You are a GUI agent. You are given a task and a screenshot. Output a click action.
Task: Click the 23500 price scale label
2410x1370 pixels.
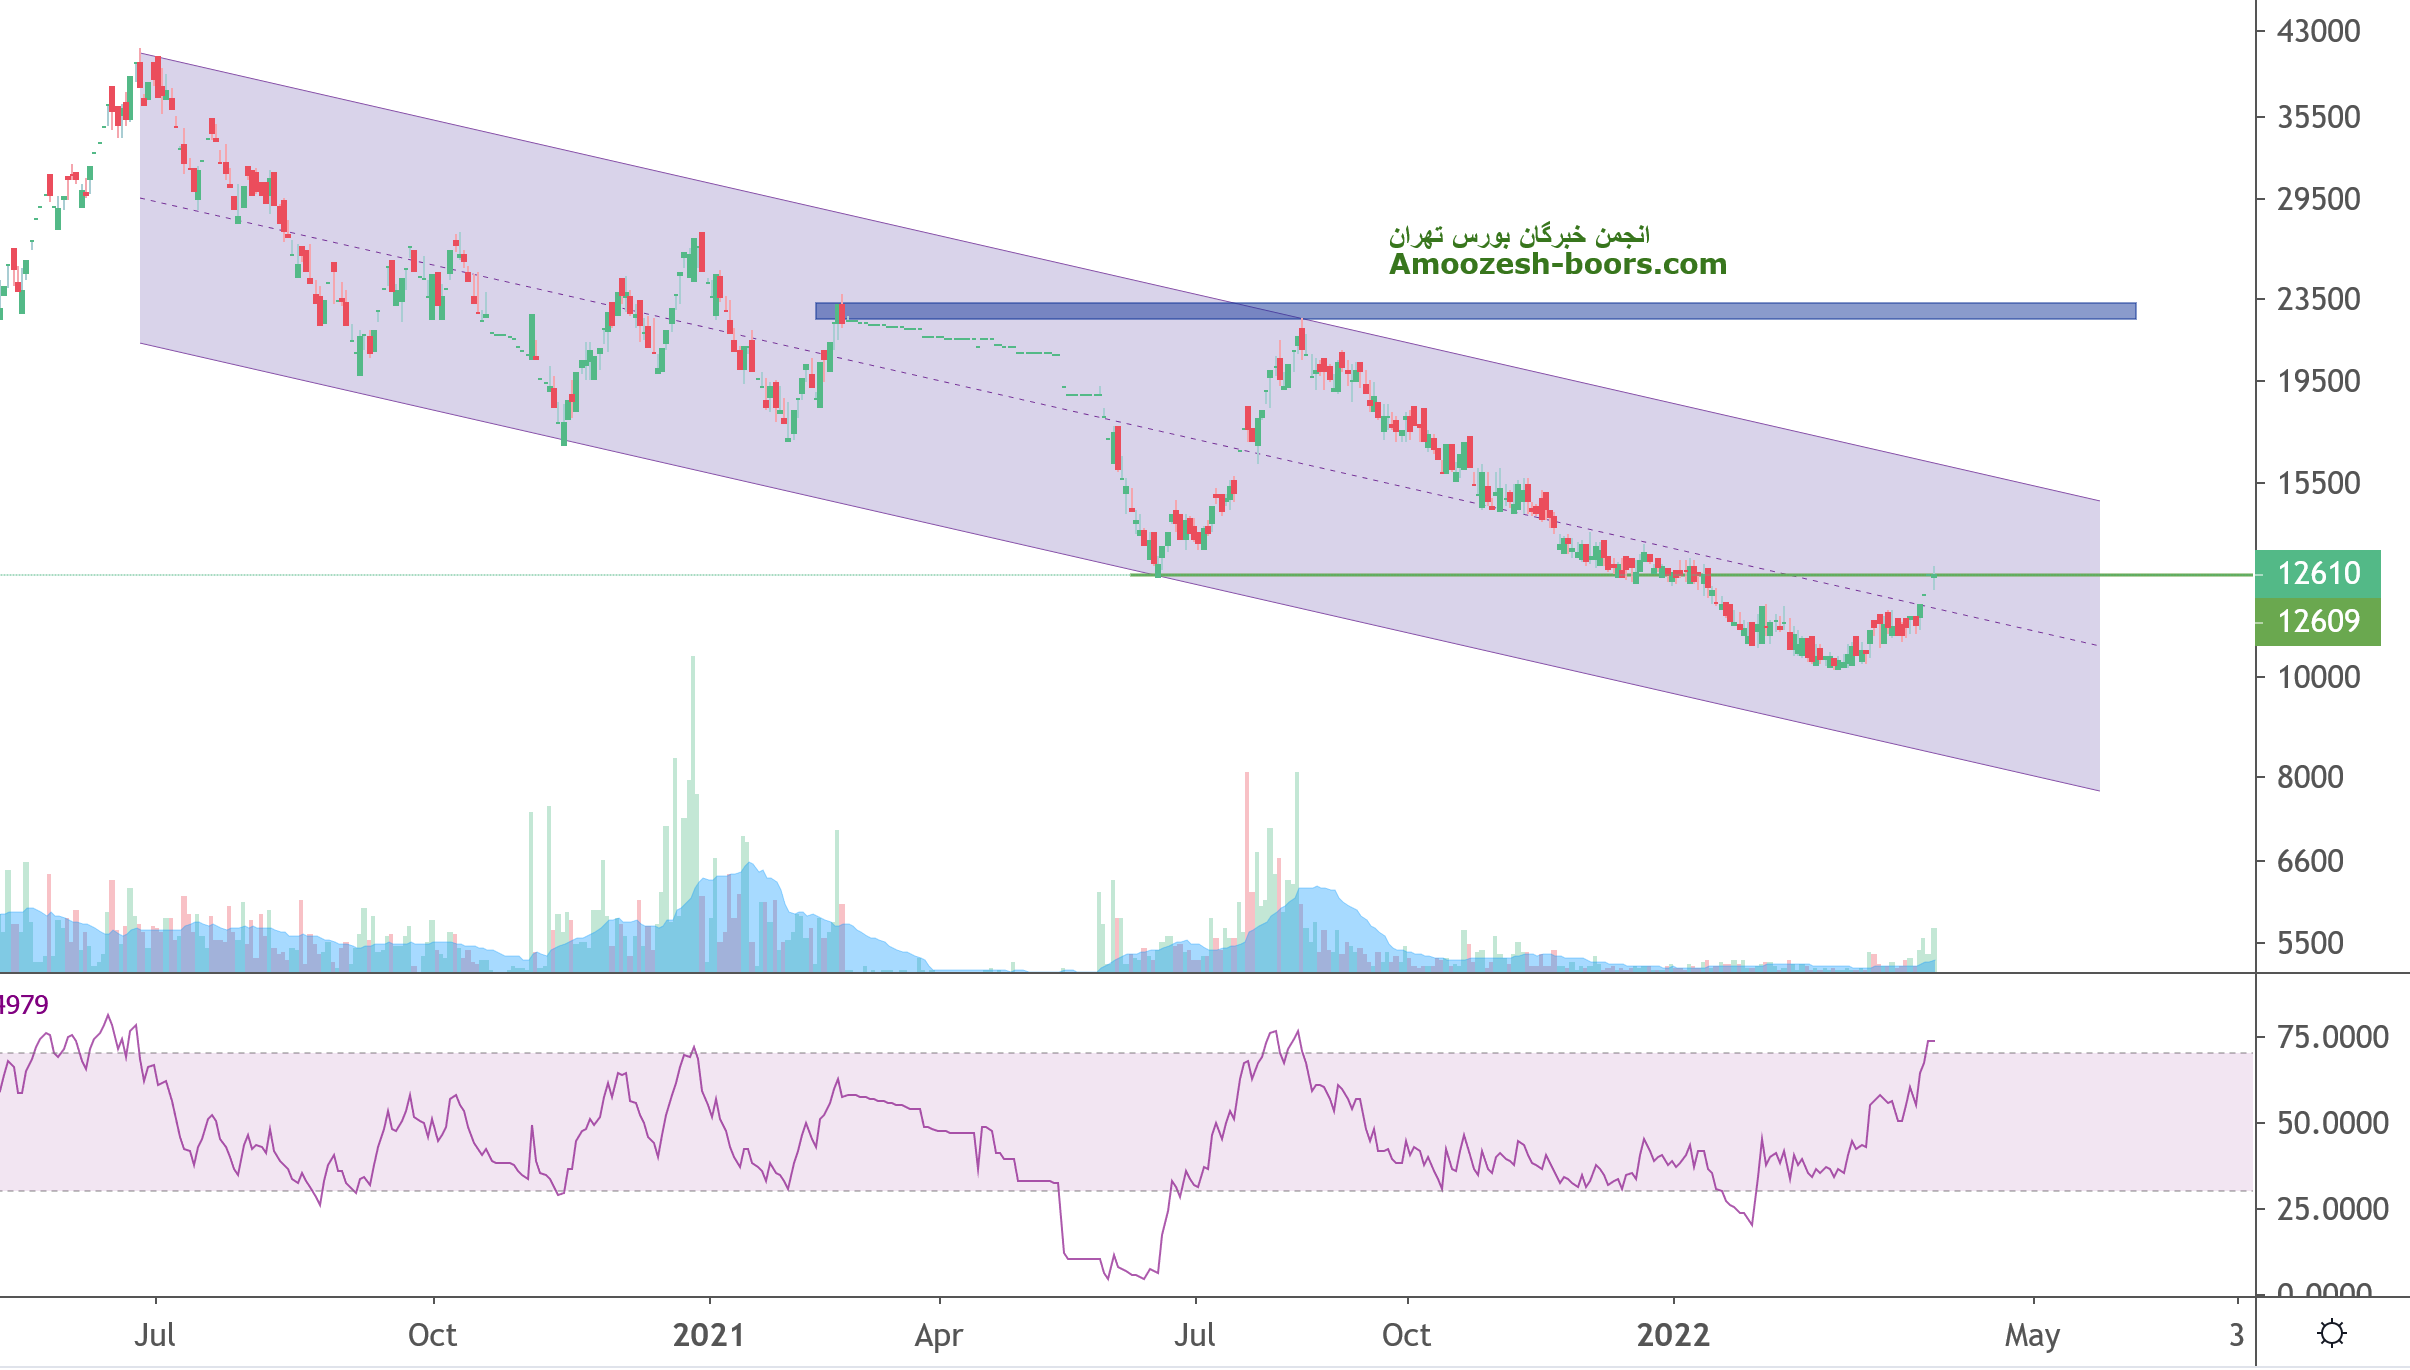(x=2318, y=299)
